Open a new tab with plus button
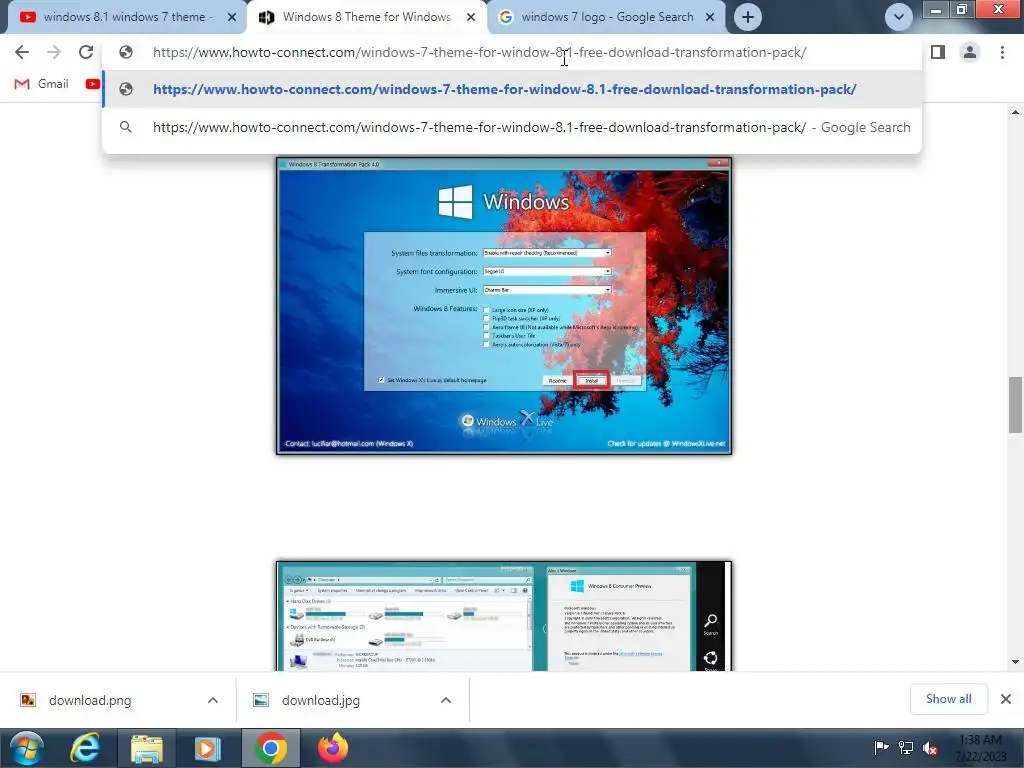The height and width of the screenshot is (768, 1024). [x=748, y=18]
